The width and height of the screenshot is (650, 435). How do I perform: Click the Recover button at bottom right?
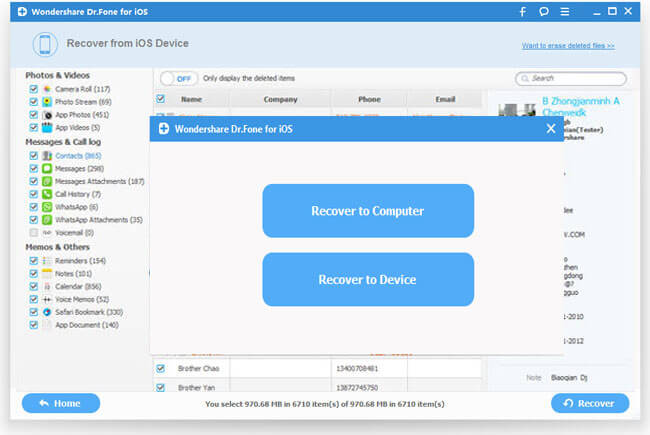pyautogui.click(x=590, y=403)
